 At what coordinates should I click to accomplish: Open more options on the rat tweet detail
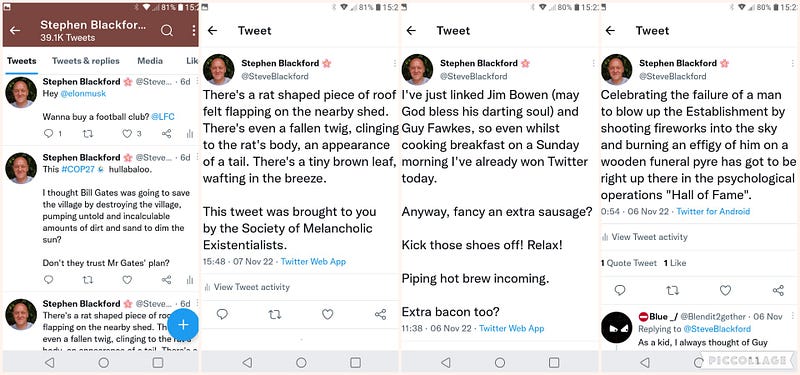point(394,63)
